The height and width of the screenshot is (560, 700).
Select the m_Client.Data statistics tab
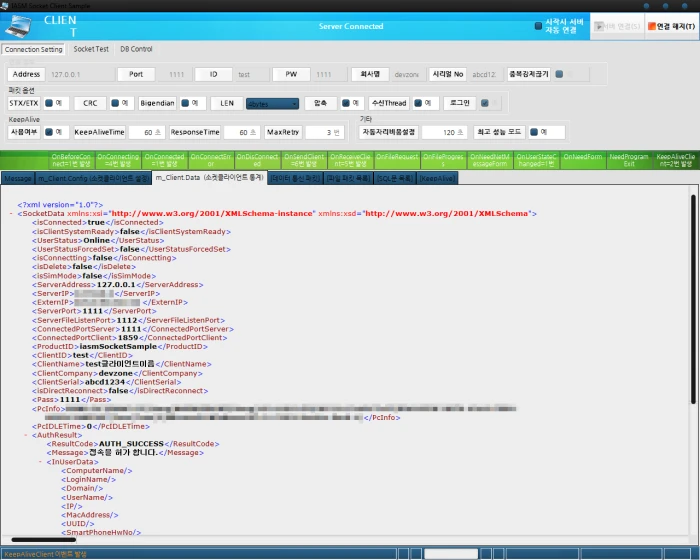point(210,178)
